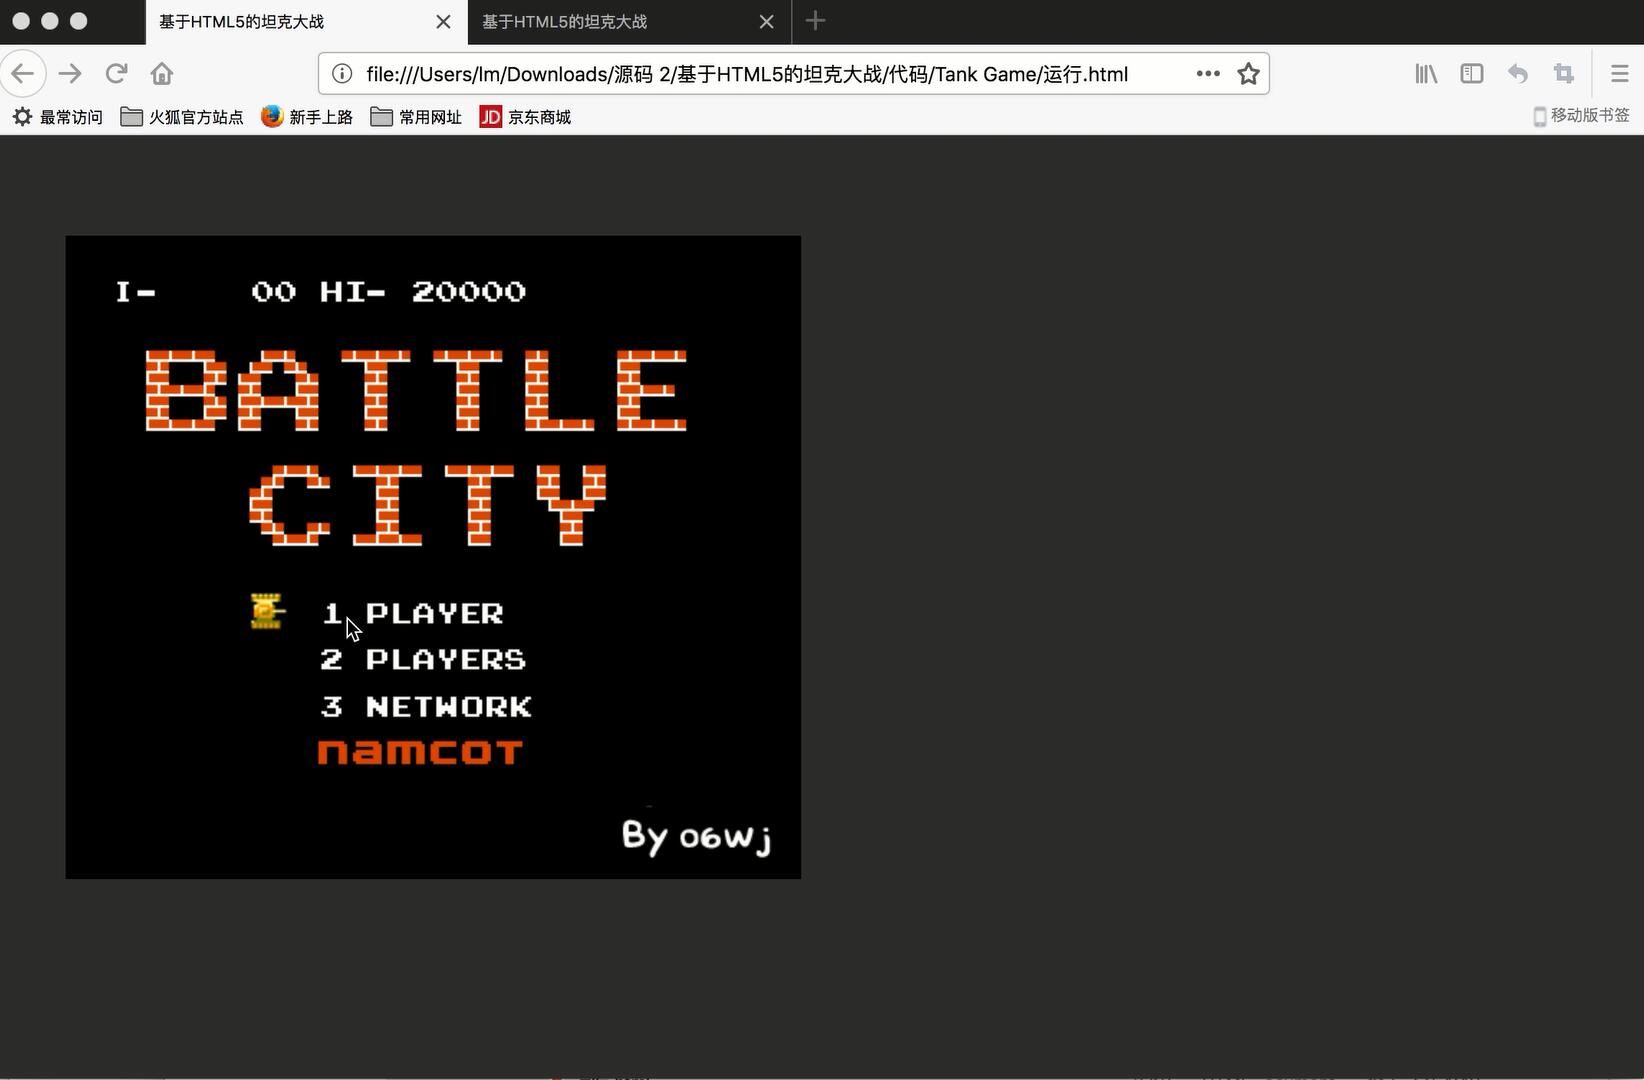Click the undo arrow toolbar icon
Screen dimensions: 1644x1080
tap(1518, 73)
